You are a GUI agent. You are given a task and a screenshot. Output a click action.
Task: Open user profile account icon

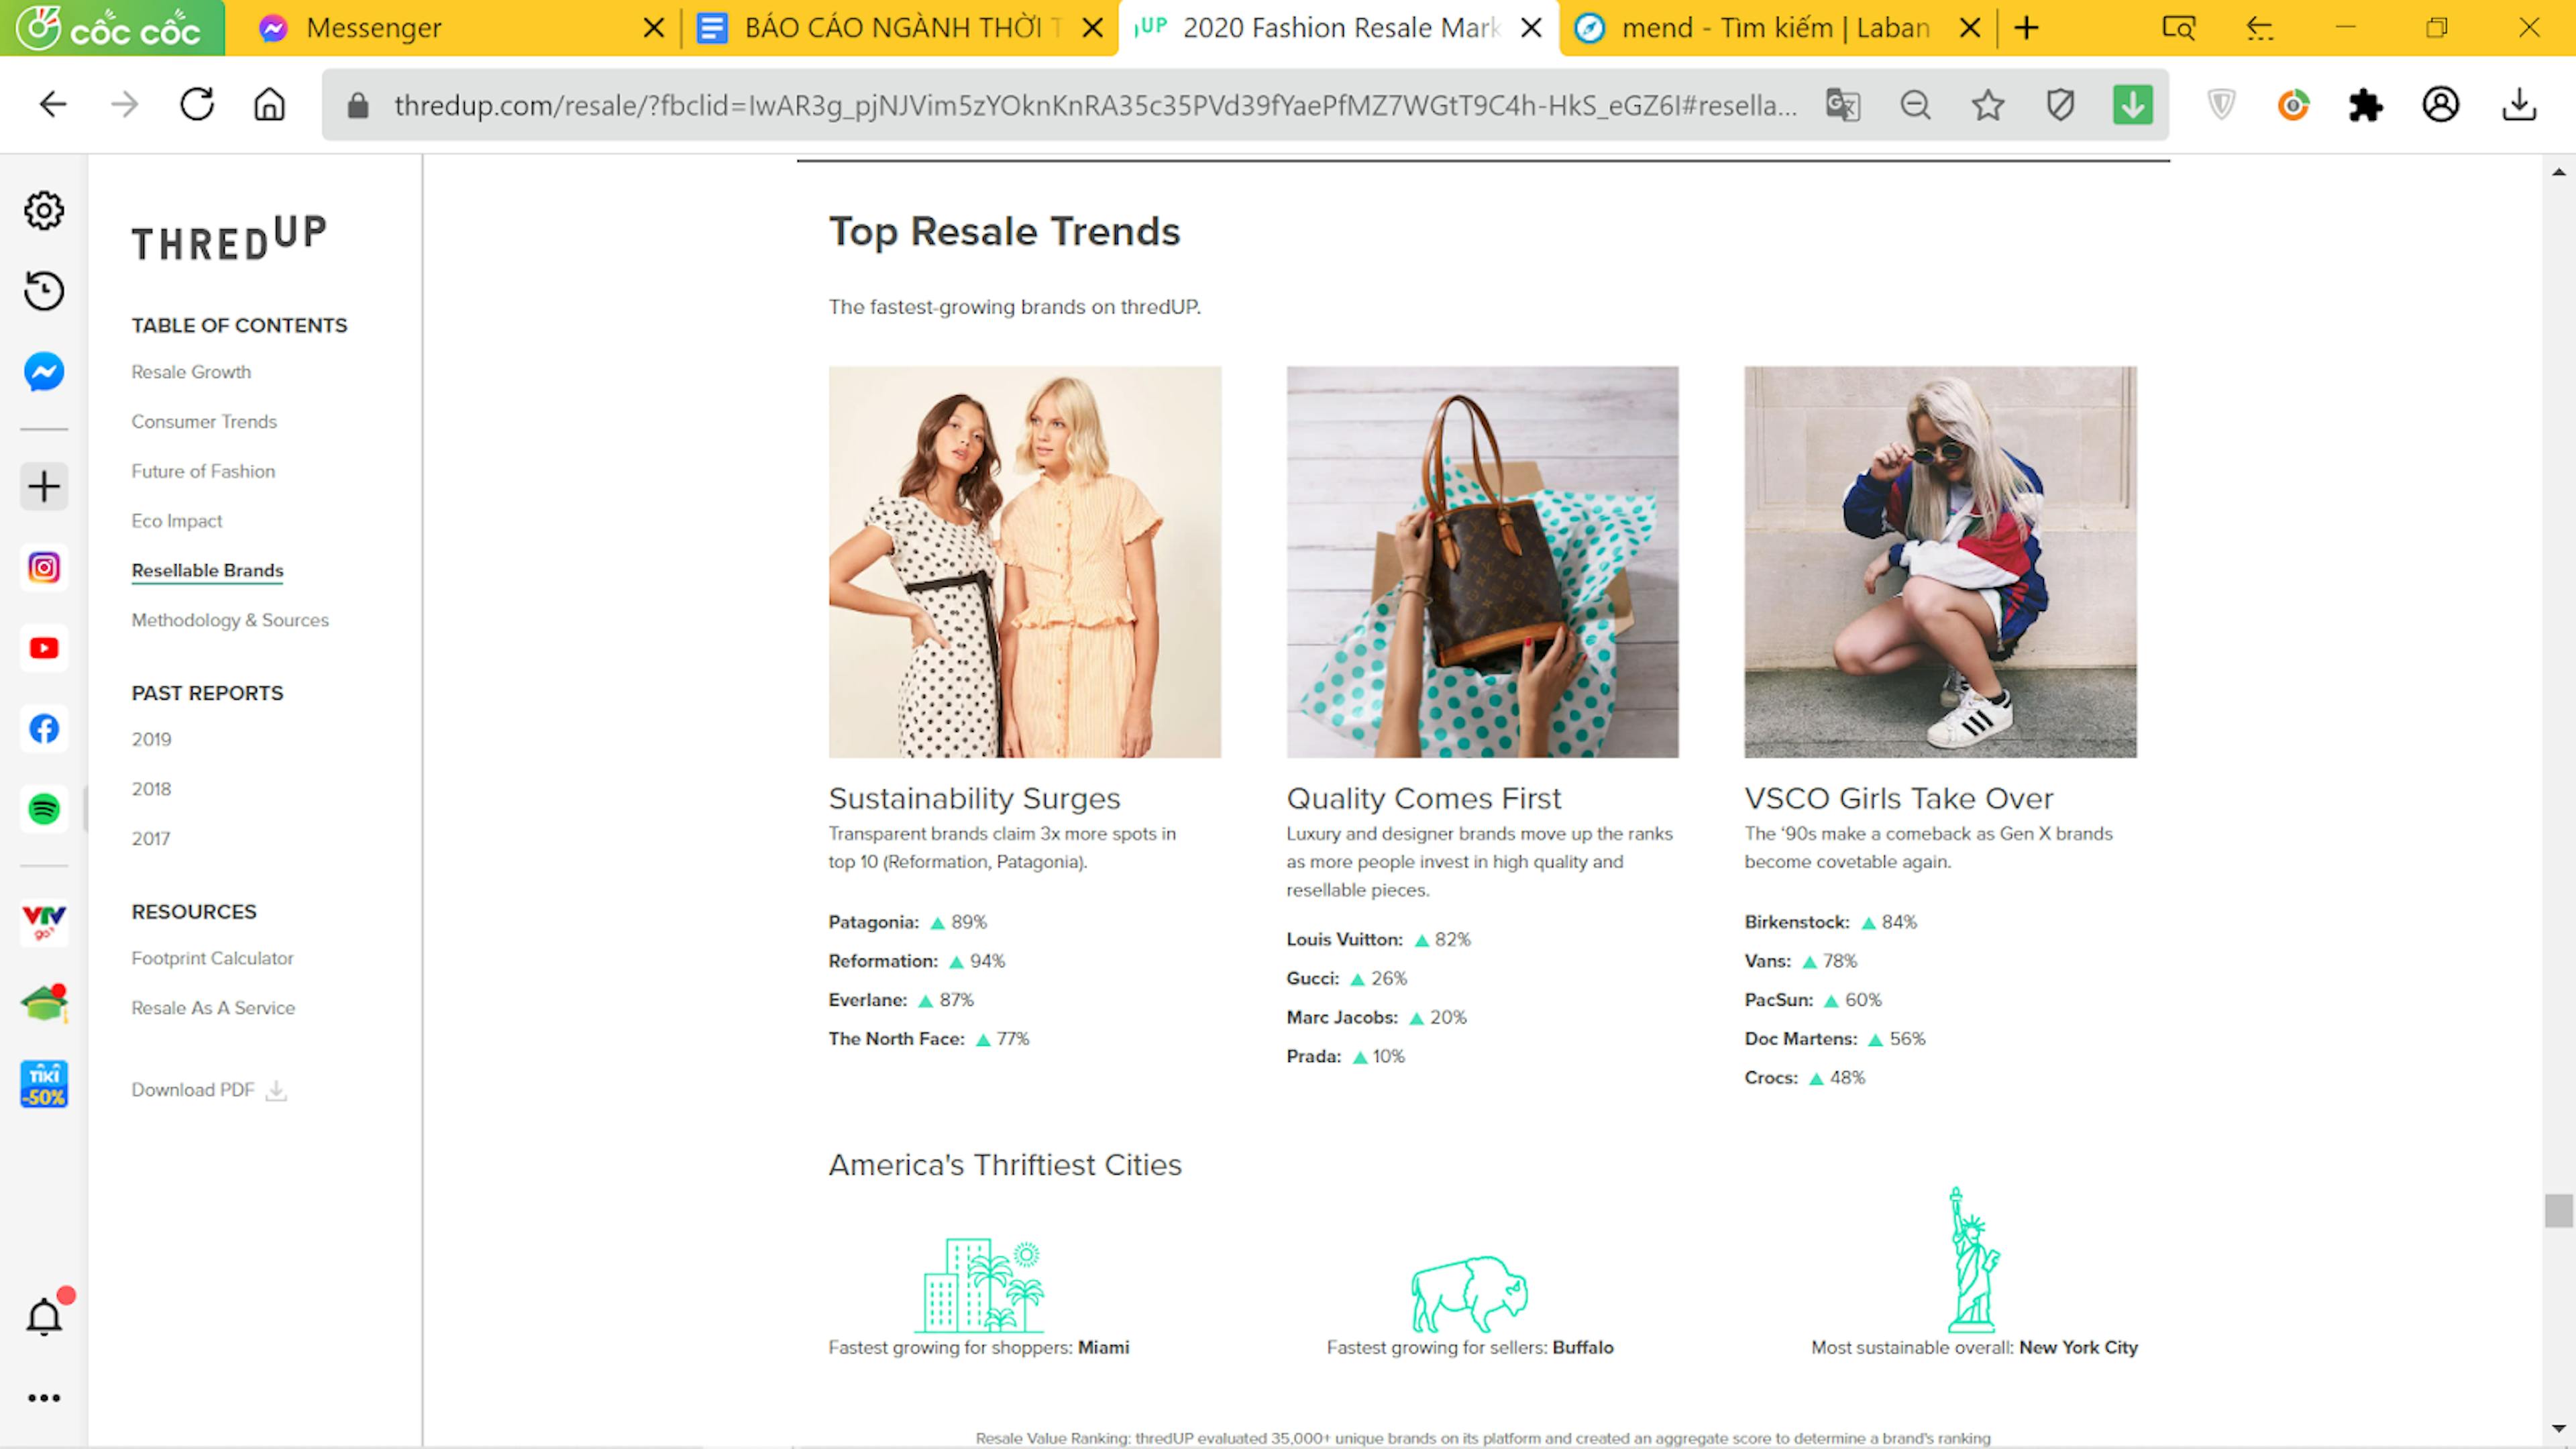click(x=2441, y=104)
